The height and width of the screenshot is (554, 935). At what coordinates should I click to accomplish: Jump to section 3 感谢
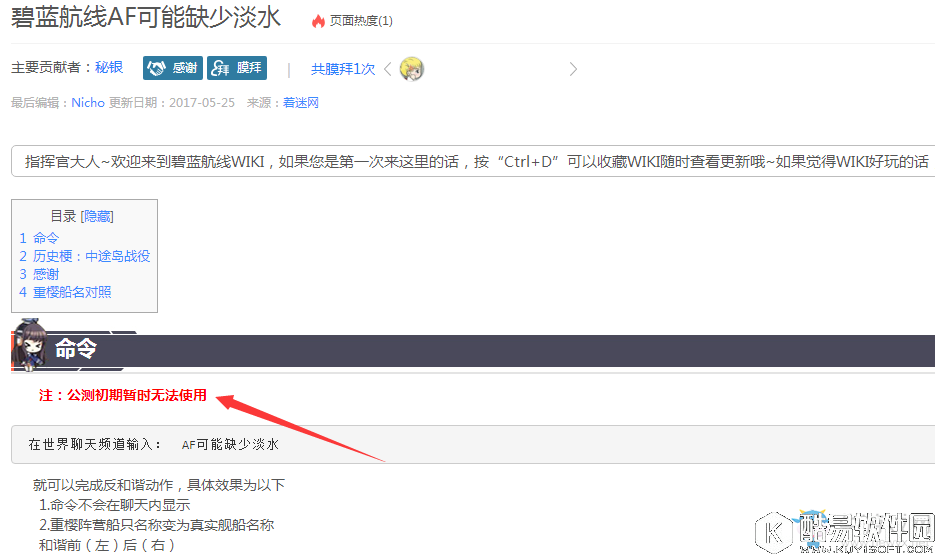tap(39, 274)
